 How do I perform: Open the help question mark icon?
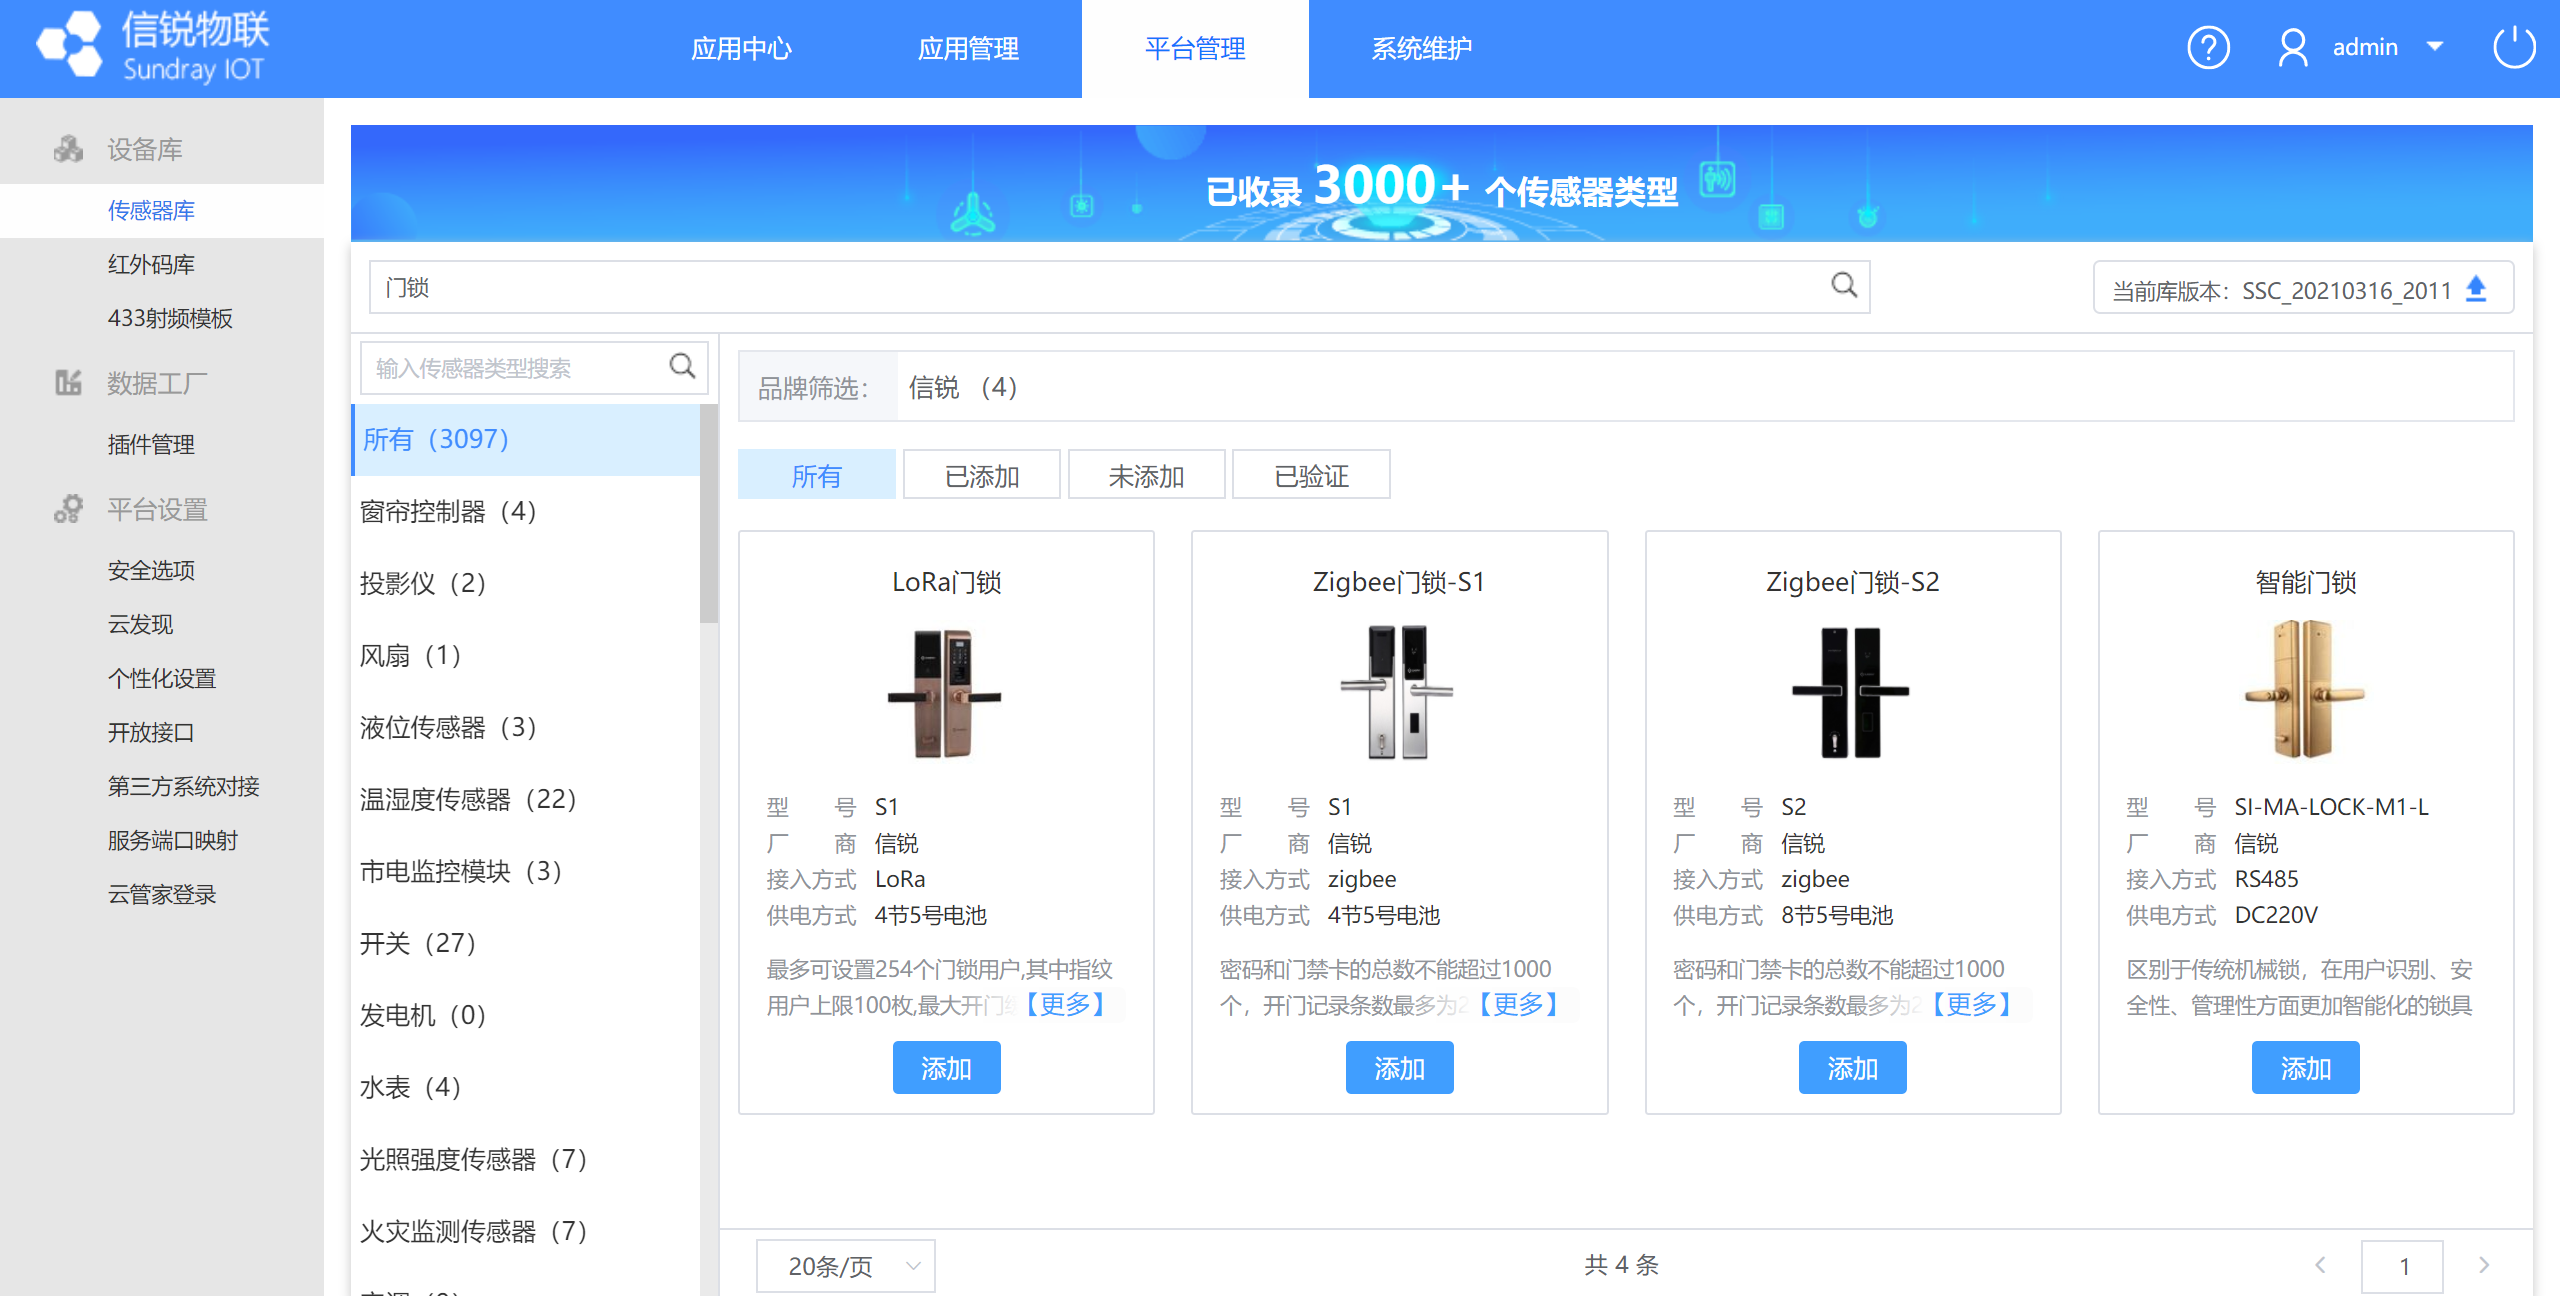tap(2208, 48)
